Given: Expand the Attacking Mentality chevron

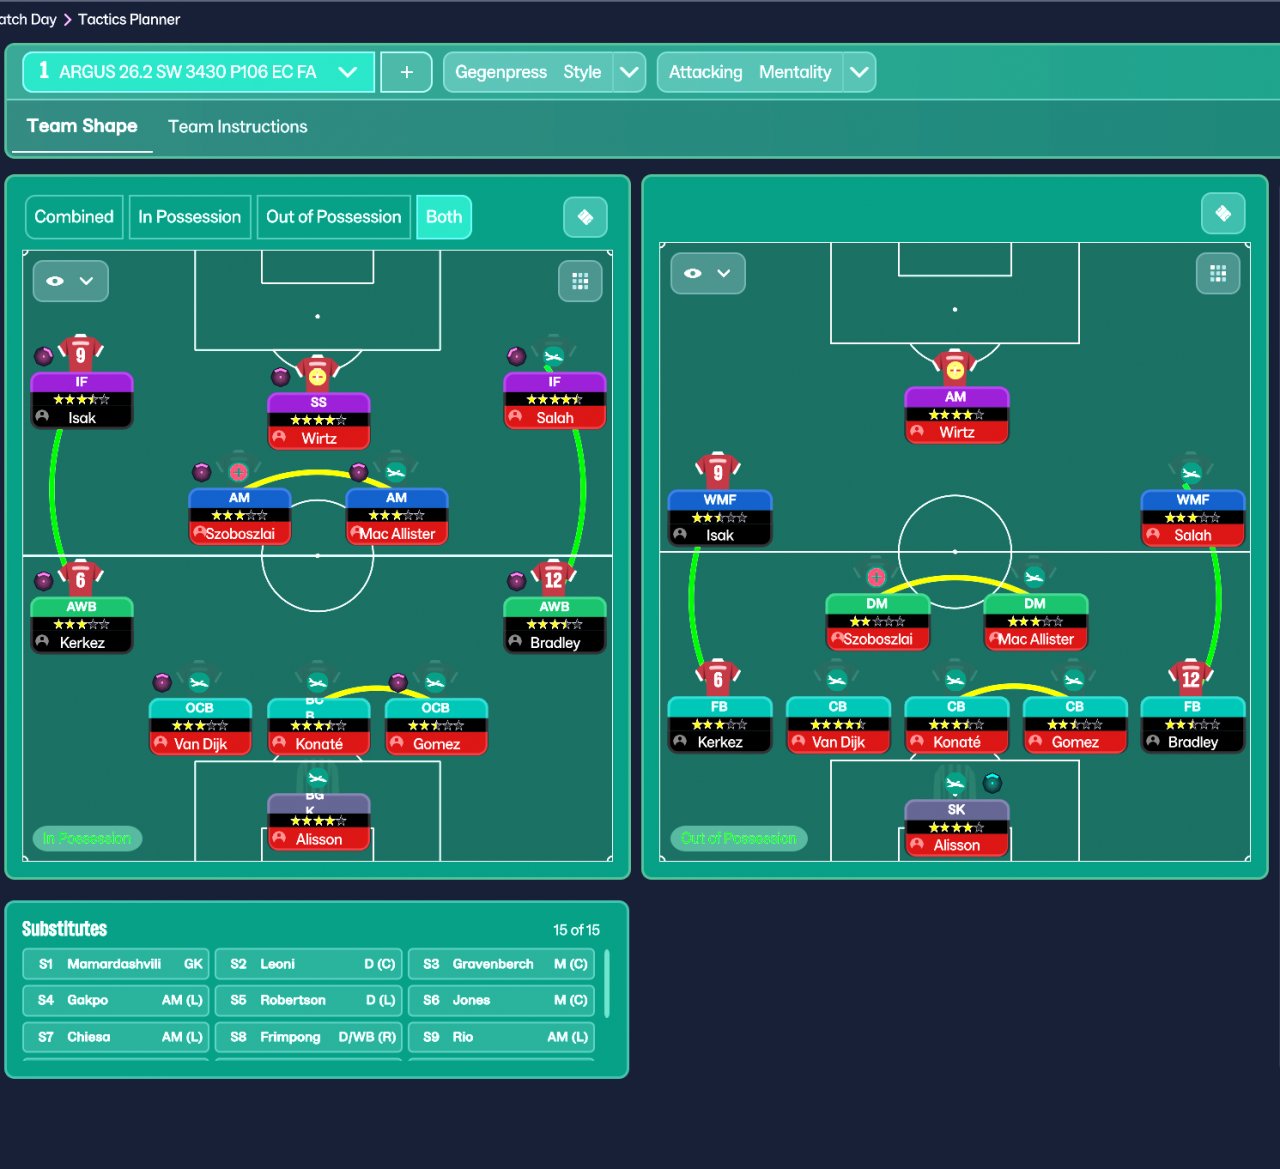Looking at the screenshot, I should (x=859, y=72).
